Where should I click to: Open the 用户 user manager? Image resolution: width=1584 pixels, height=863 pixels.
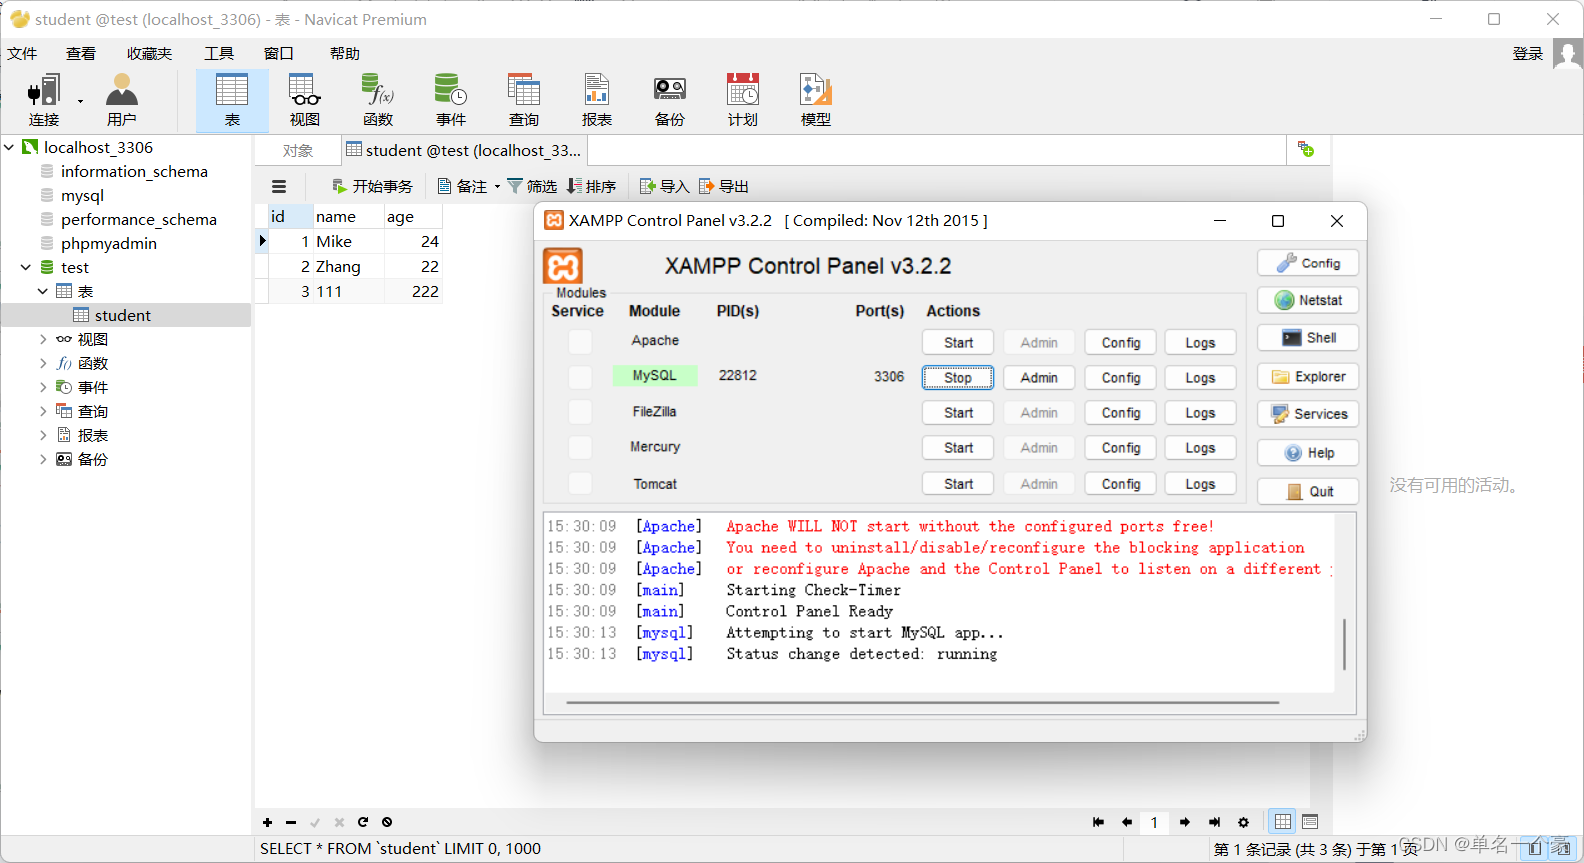(121, 100)
